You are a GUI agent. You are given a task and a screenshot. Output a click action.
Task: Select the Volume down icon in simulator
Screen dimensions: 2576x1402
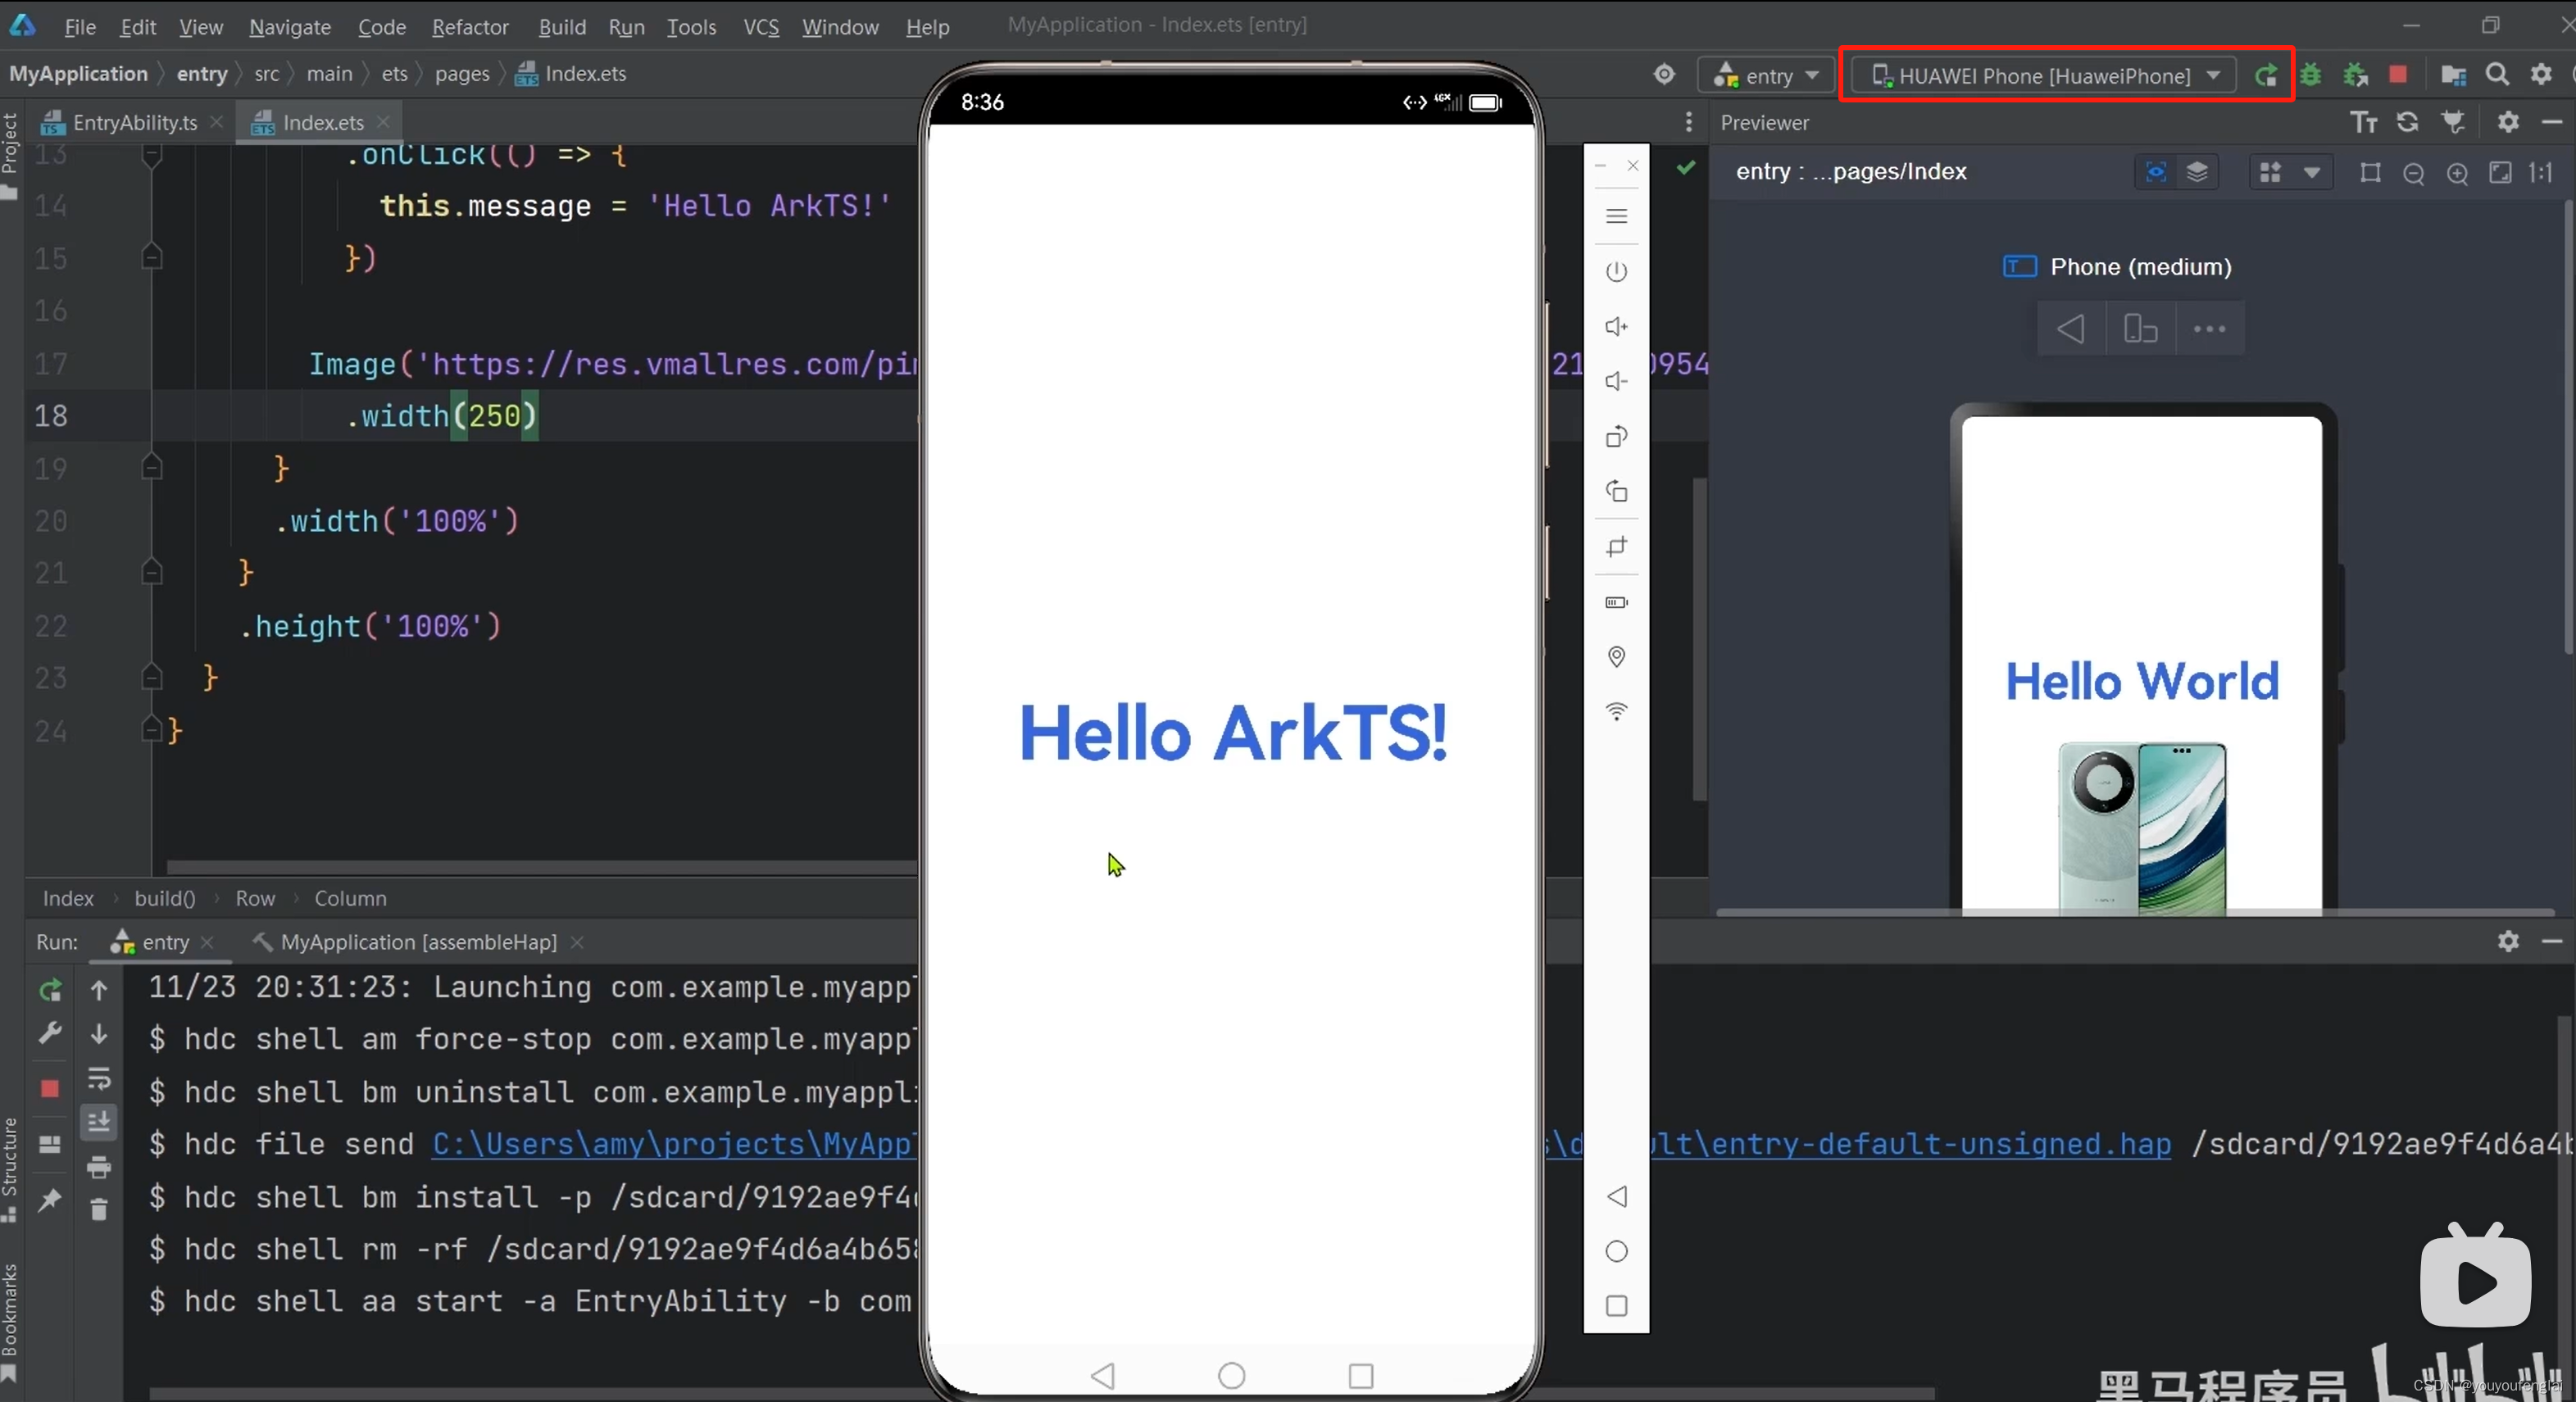[1615, 380]
